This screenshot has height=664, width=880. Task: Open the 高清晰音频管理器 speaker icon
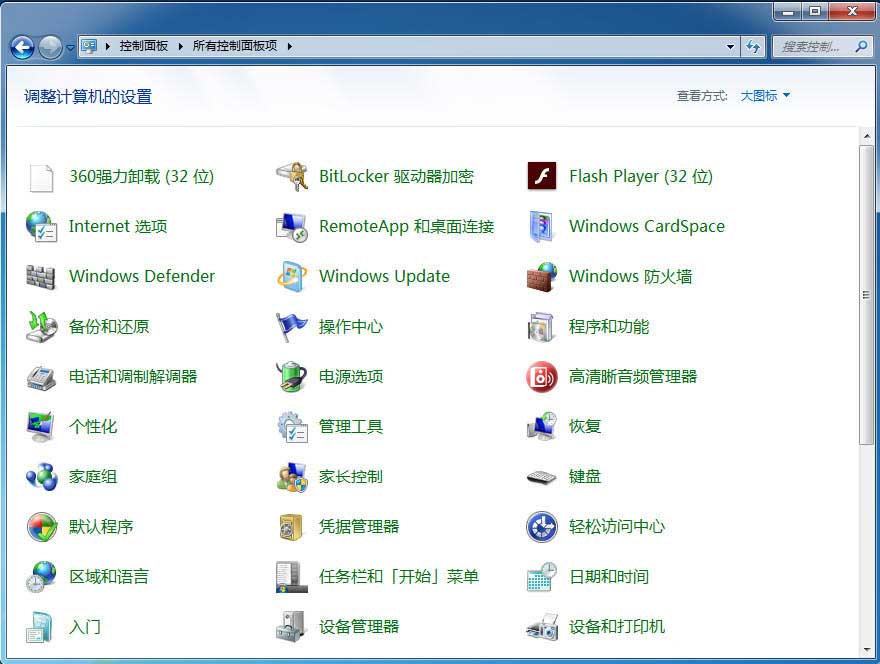pos(542,377)
